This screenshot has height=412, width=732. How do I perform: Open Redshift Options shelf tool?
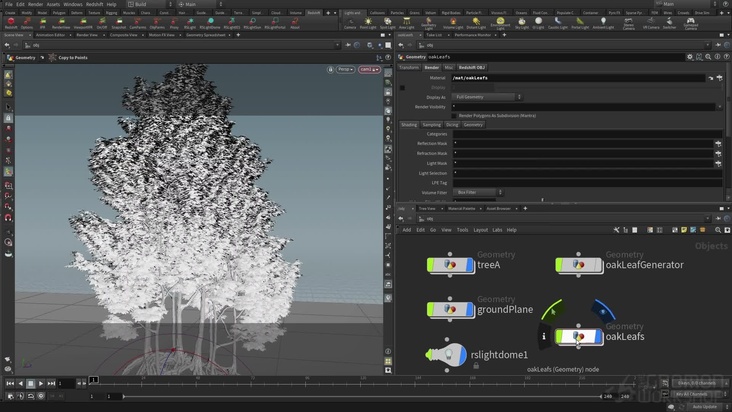tap(27, 23)
